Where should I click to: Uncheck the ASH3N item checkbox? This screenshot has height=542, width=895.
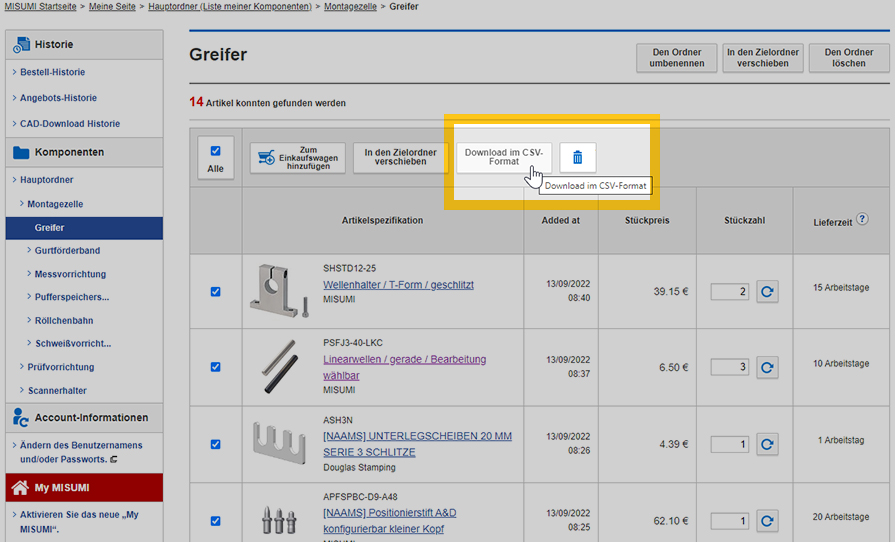pos(215,444)
